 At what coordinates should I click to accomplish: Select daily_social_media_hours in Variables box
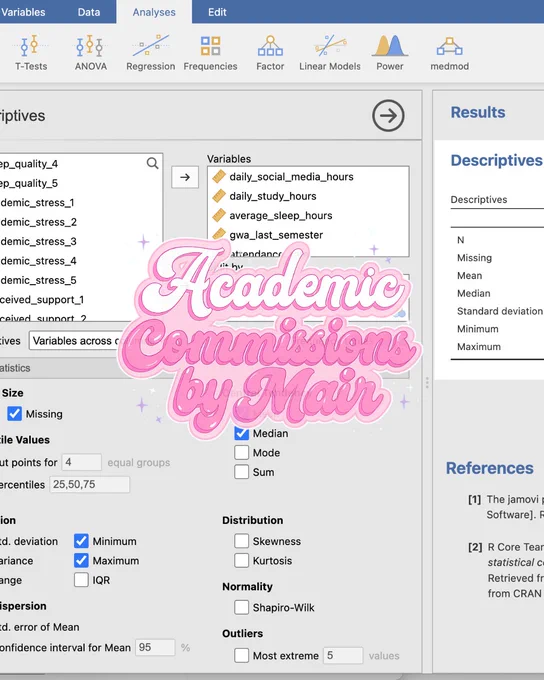click(x=308, y=177)
